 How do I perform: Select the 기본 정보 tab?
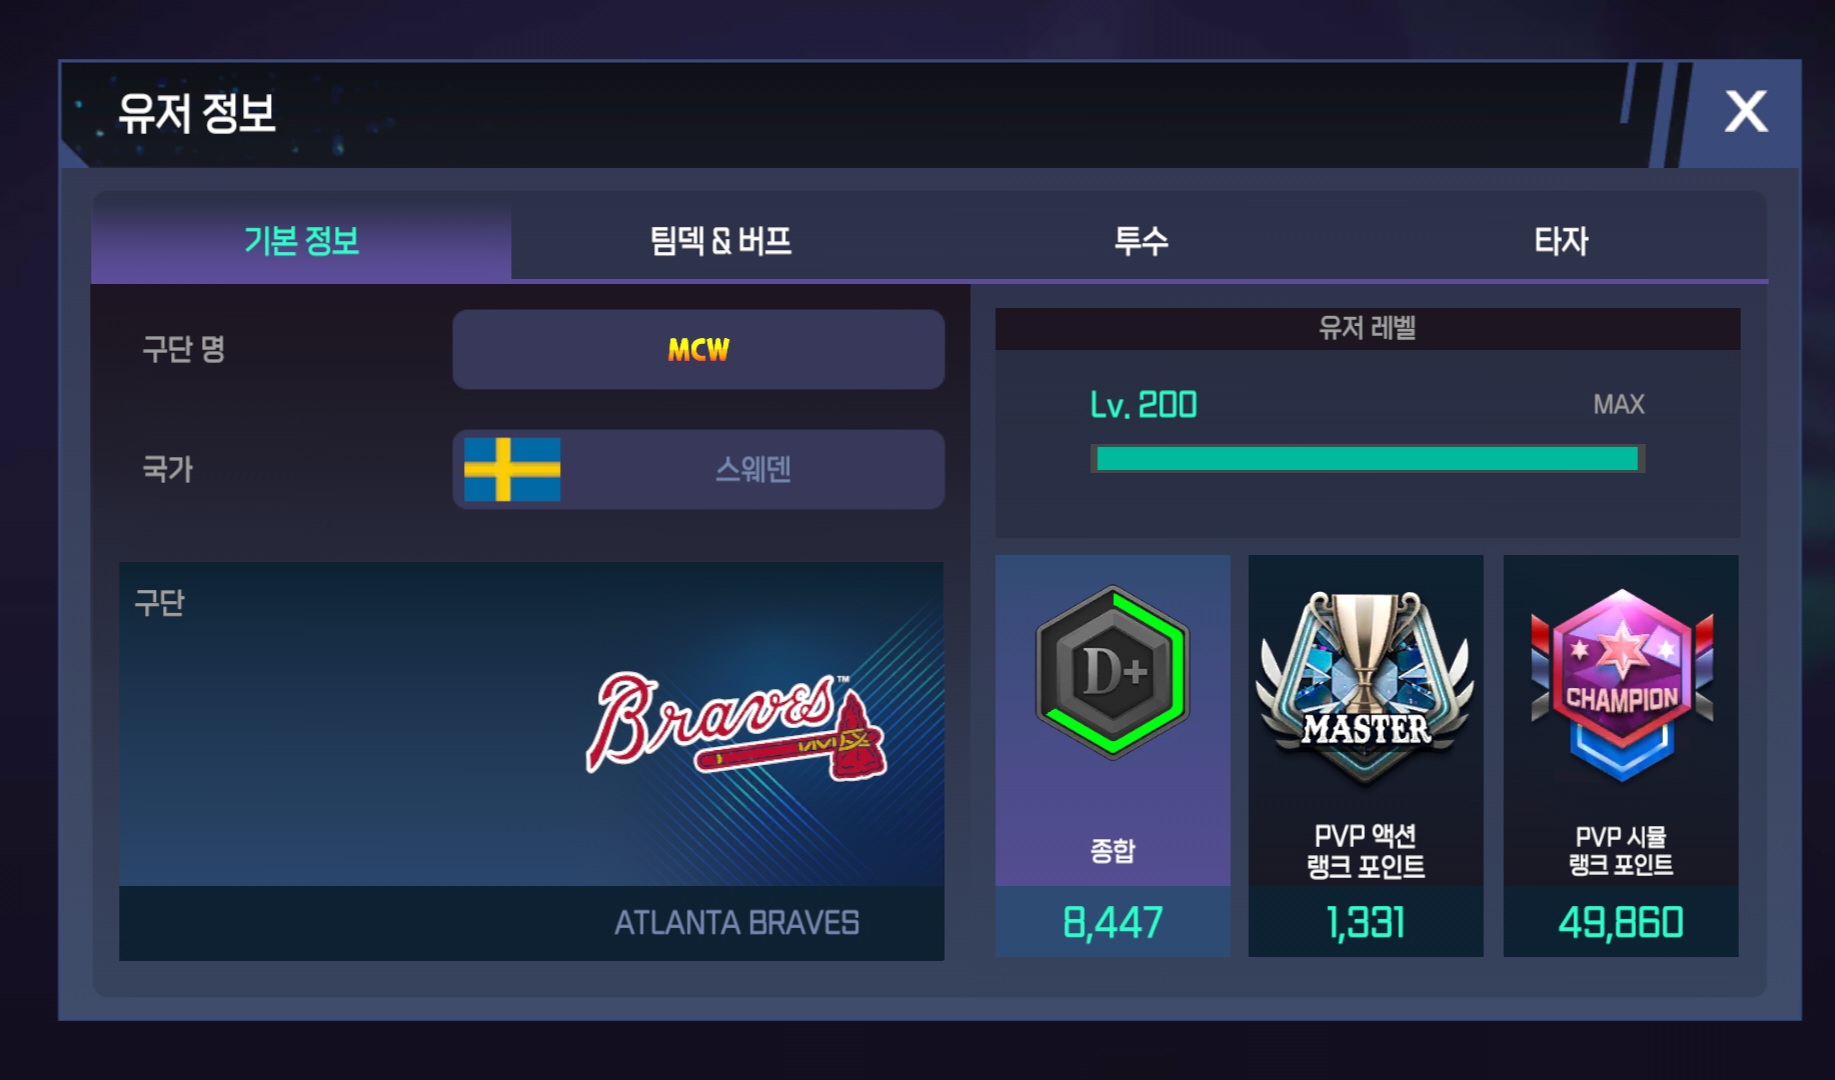(x=301, y=241)
